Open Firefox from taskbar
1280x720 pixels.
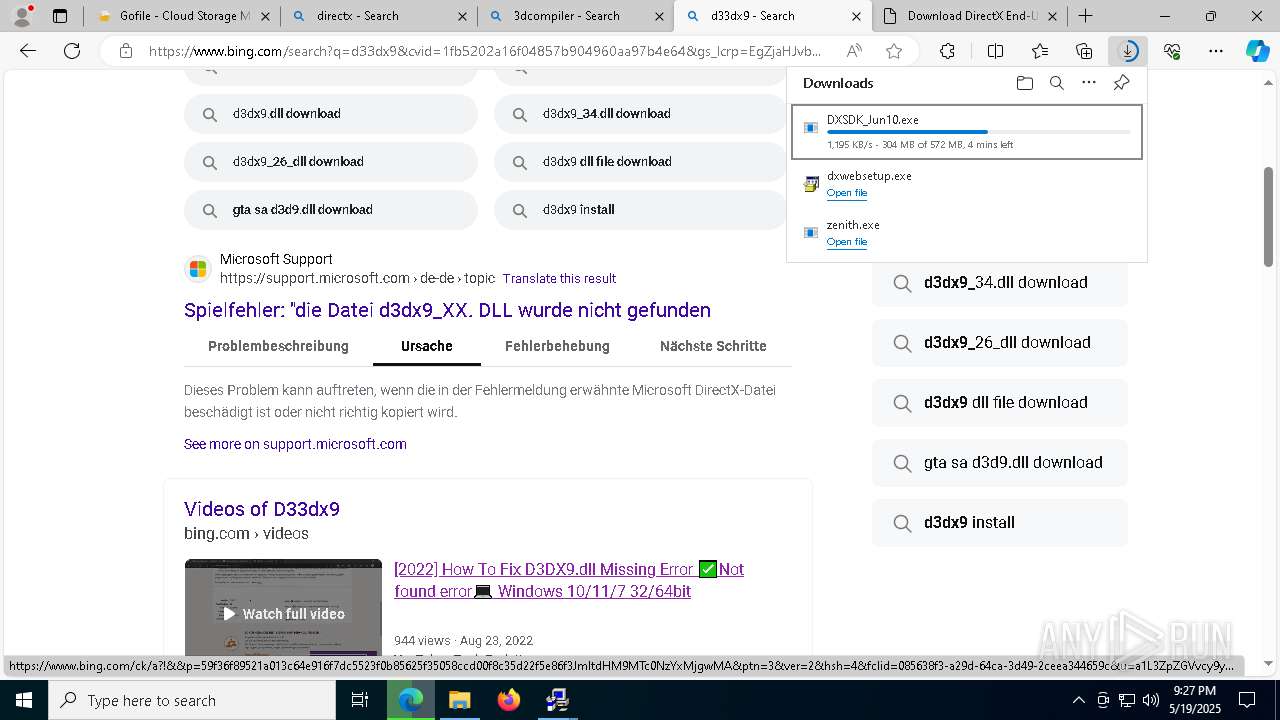point(509,700)
